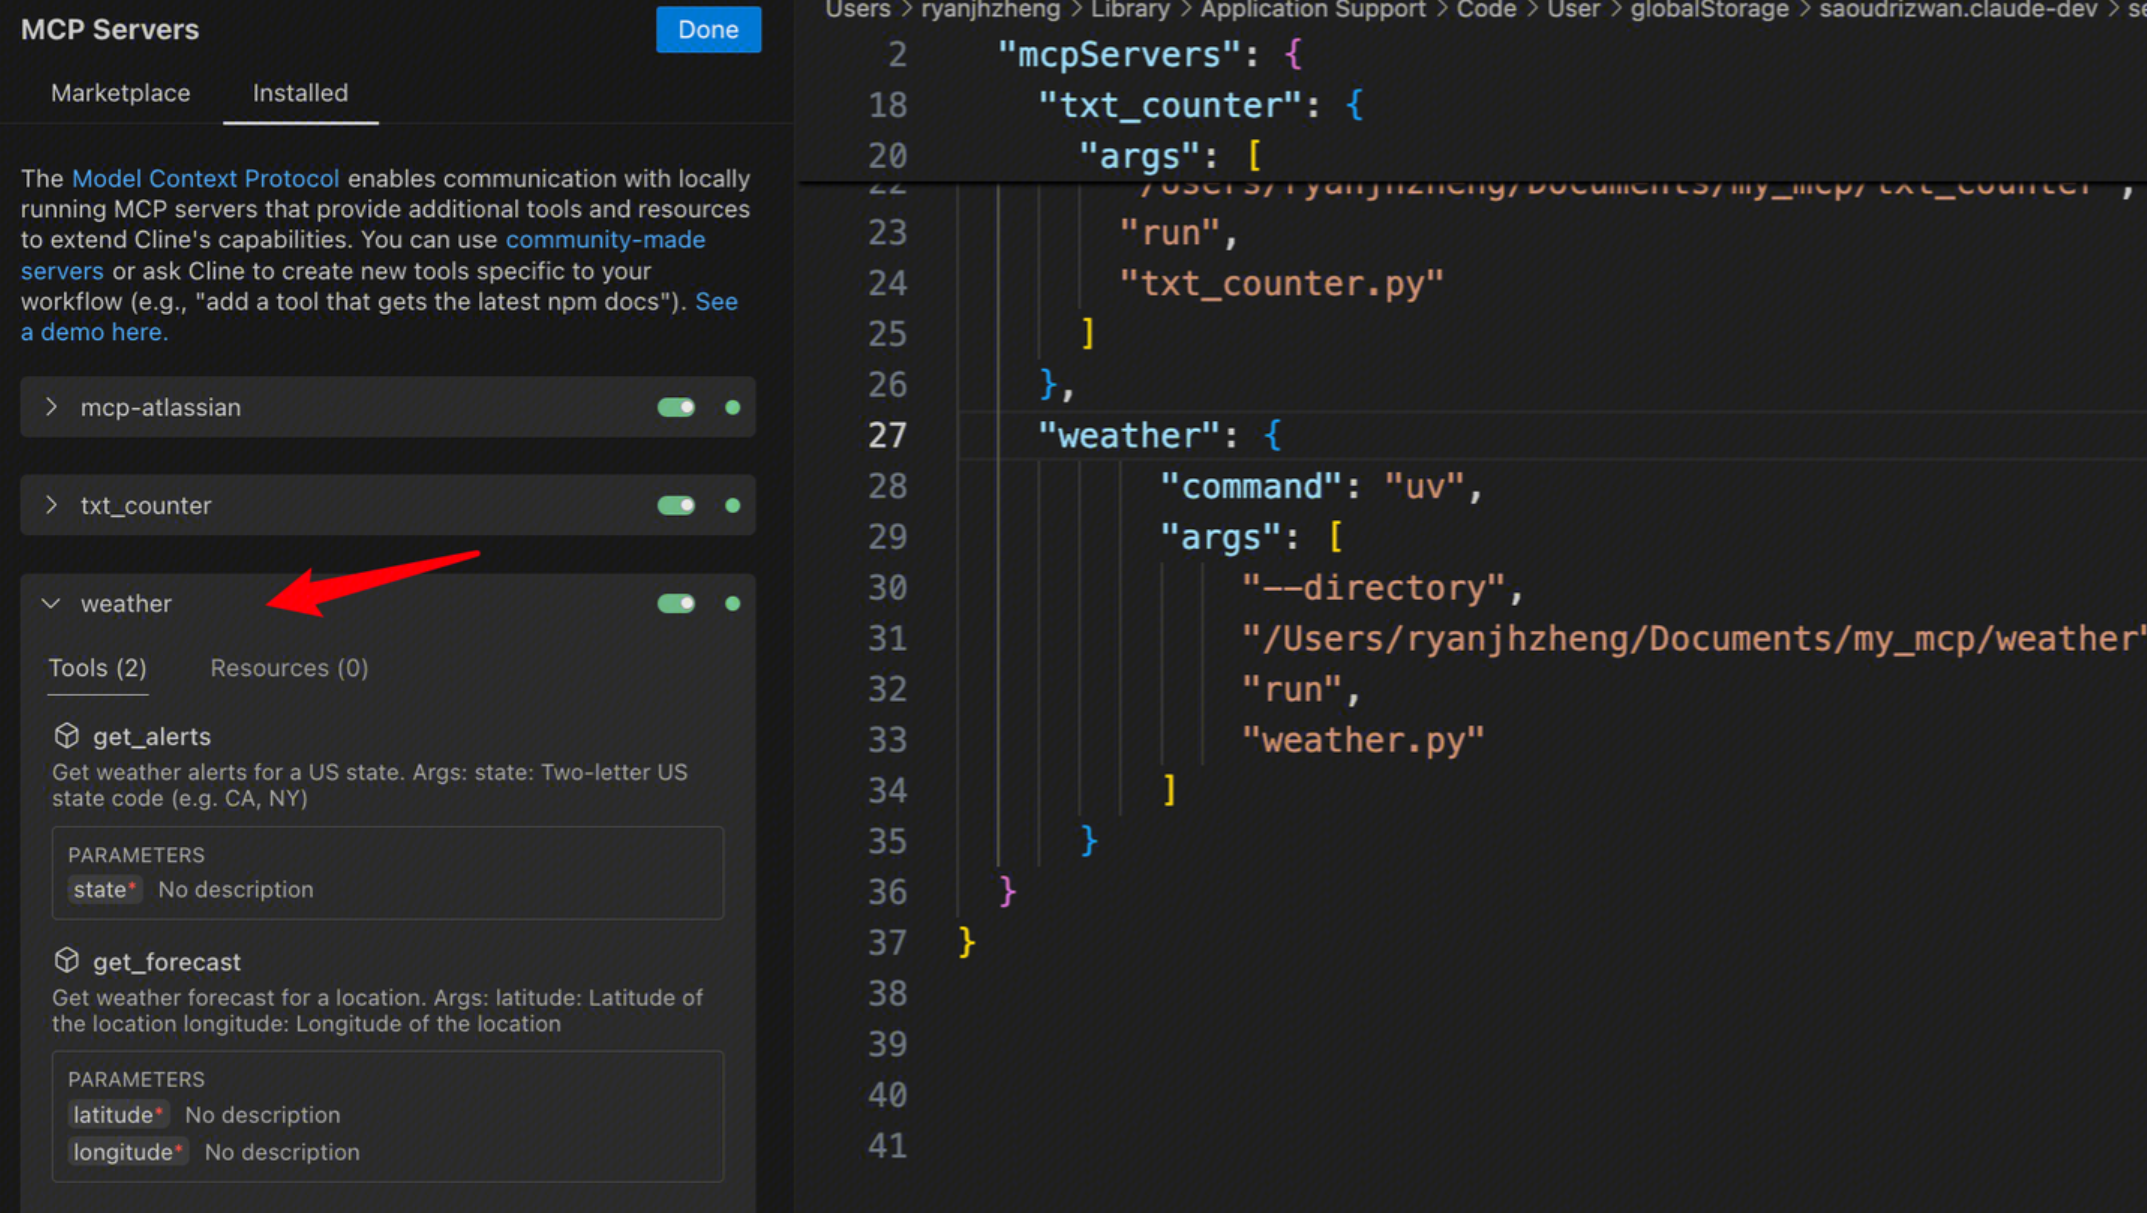Click txt_counter green status dot
The image size is (2147, 1213).
732,505
